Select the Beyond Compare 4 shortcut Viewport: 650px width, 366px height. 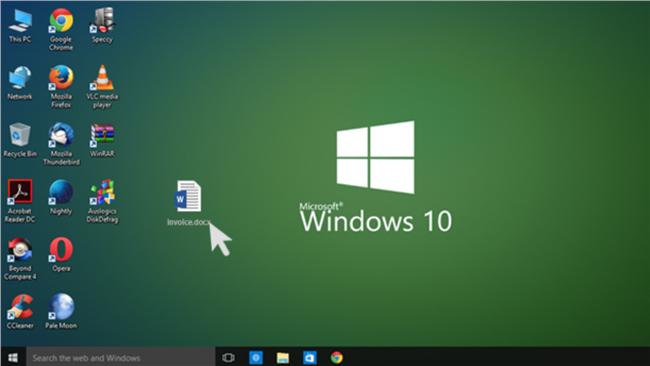(x=19, y=258)
